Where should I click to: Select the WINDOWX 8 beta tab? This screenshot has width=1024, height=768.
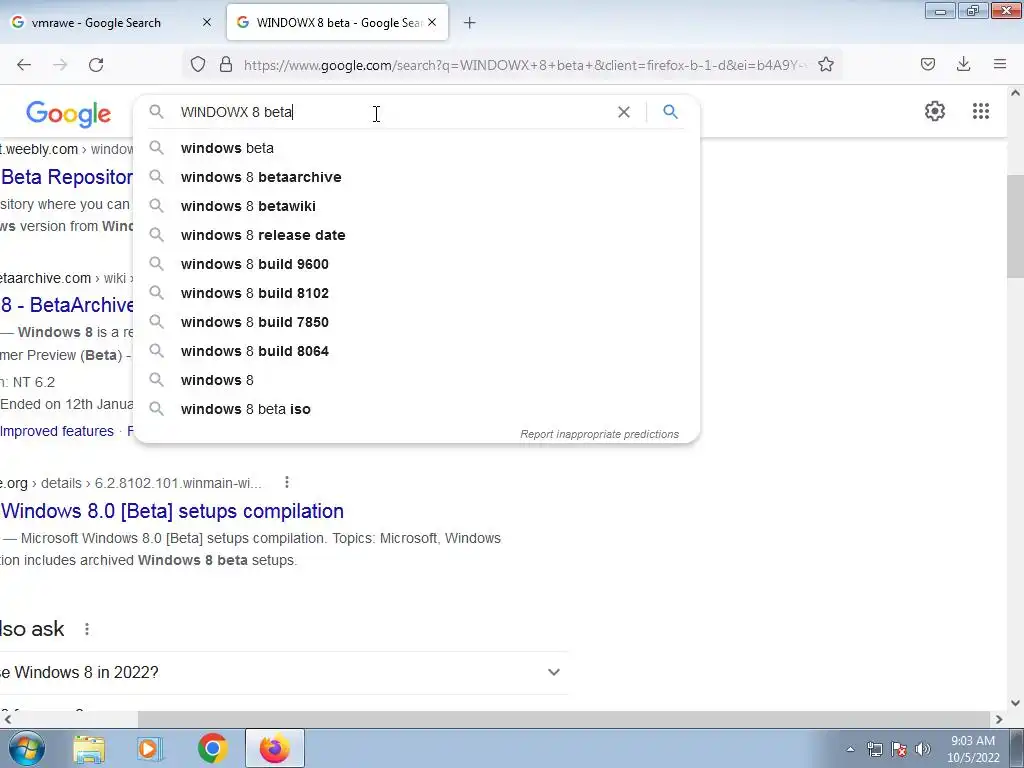coord(337,23)
